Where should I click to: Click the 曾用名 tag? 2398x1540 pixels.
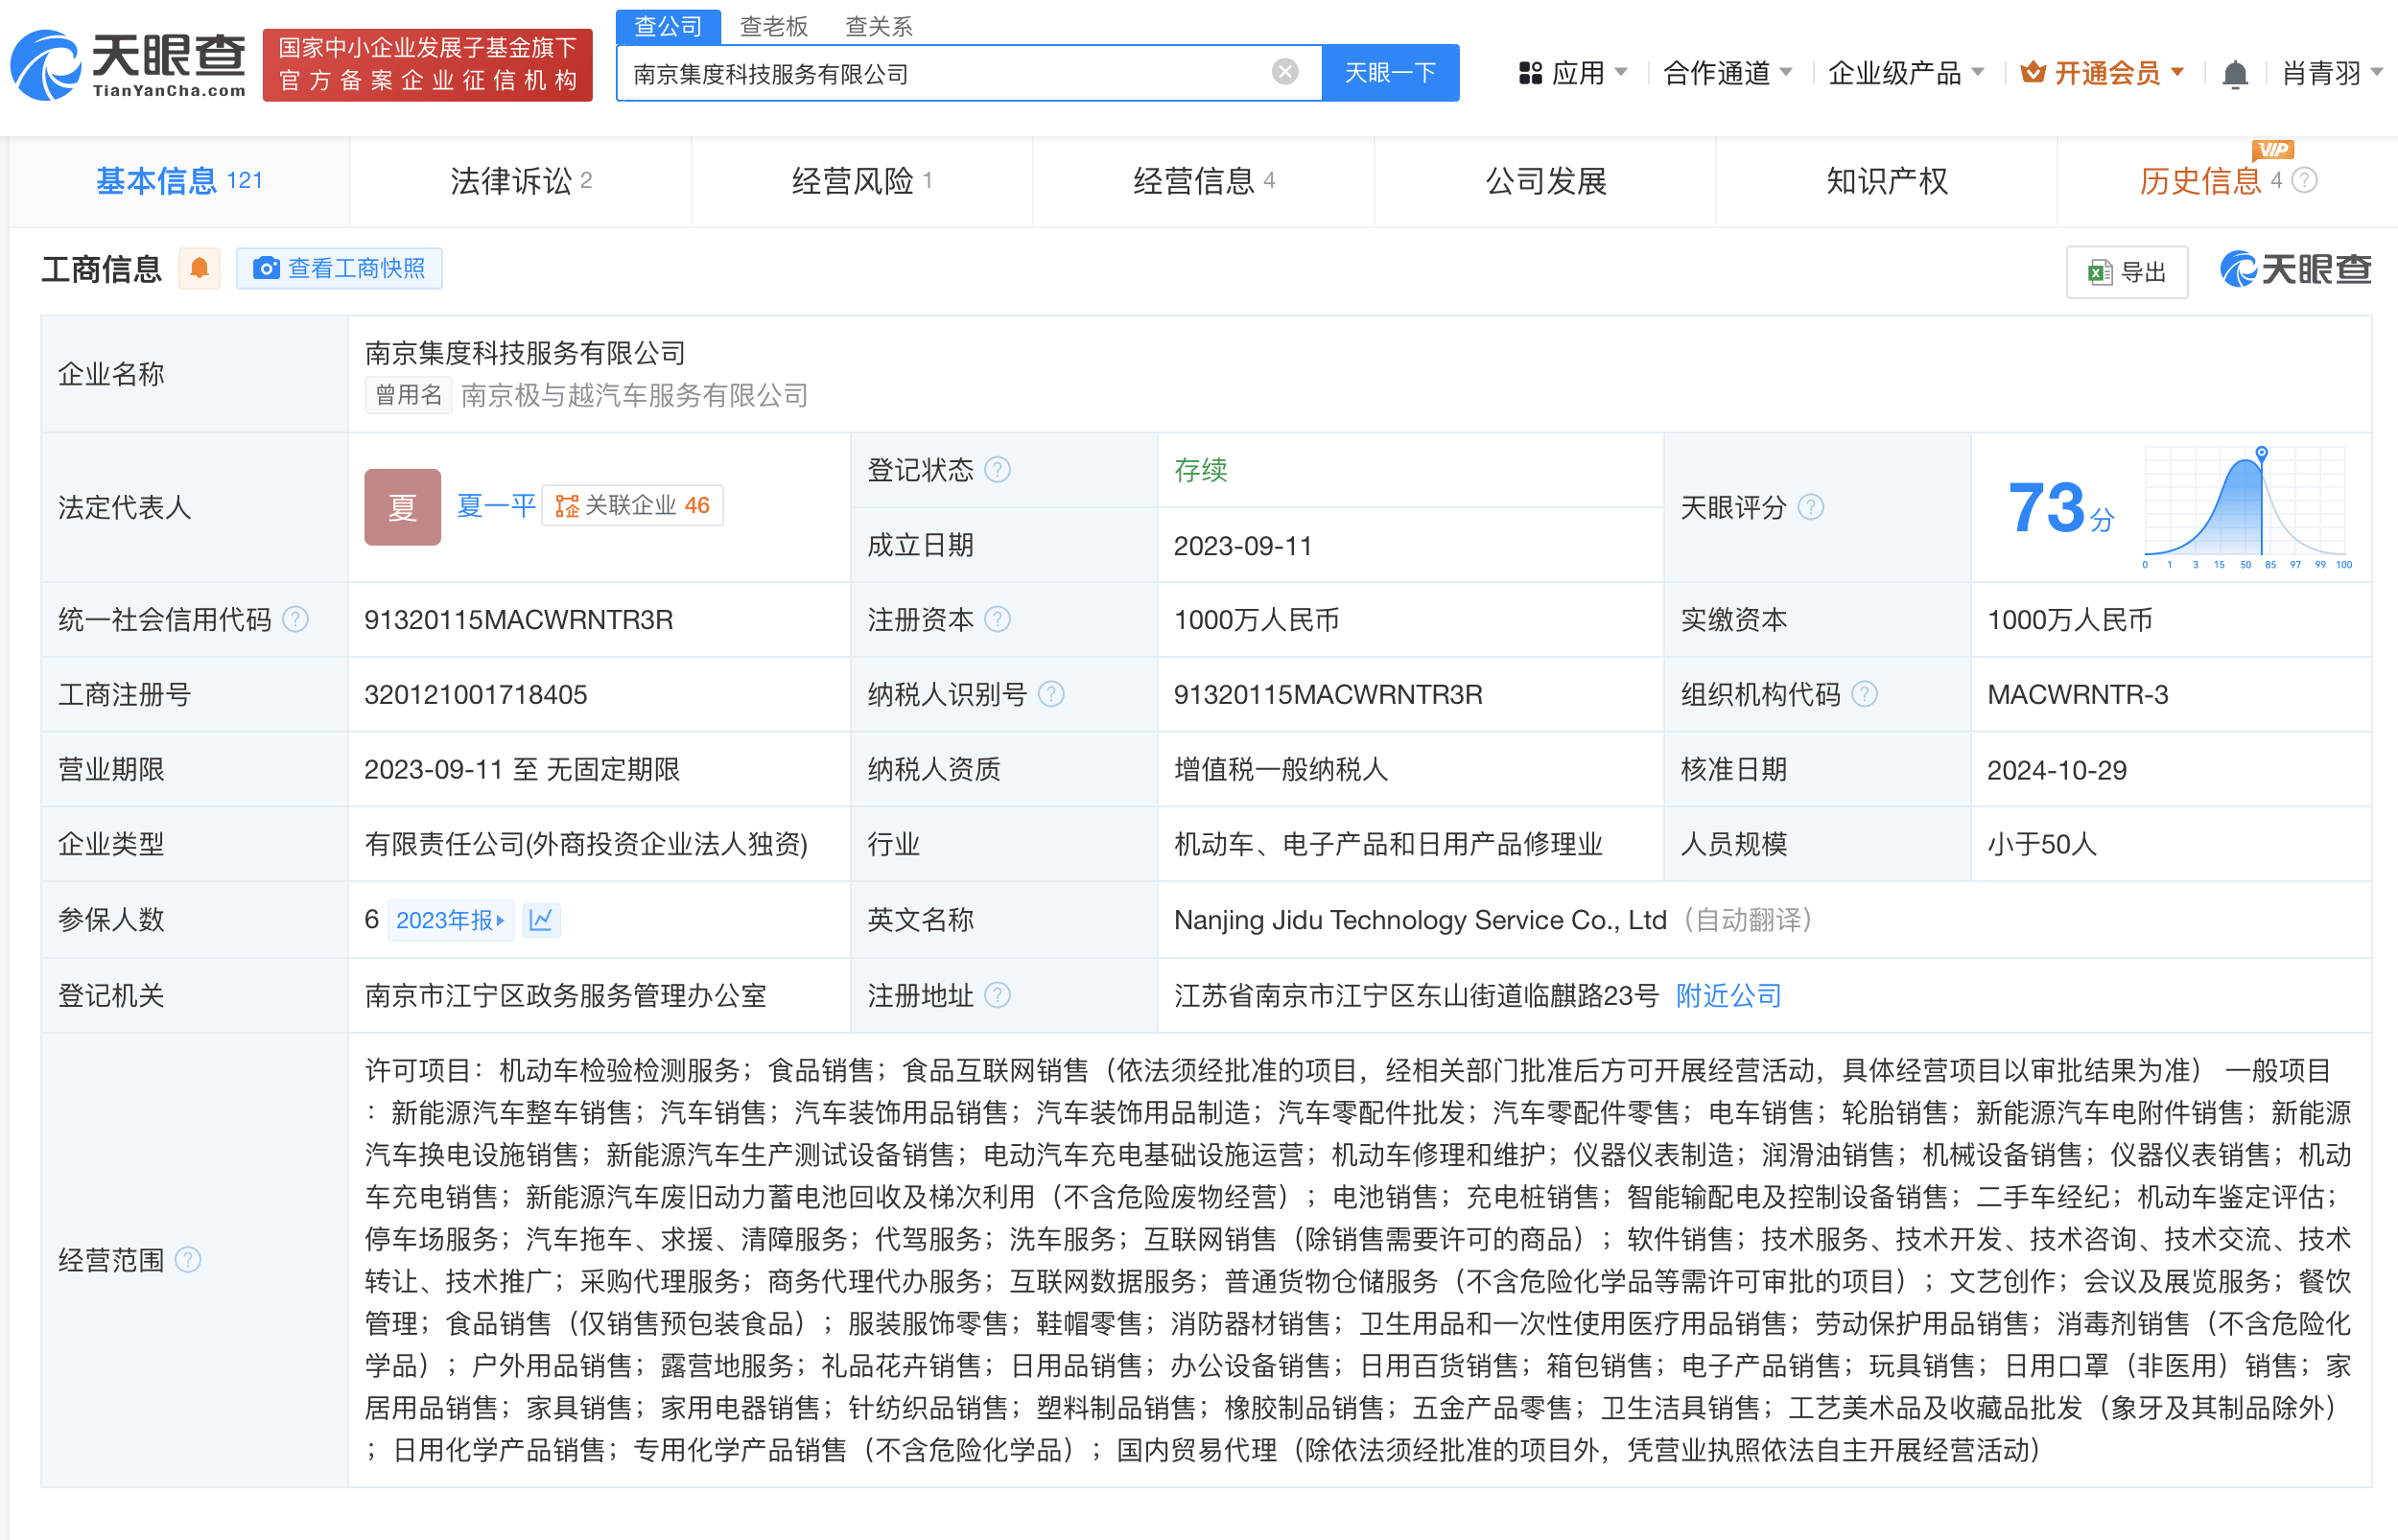408,395
